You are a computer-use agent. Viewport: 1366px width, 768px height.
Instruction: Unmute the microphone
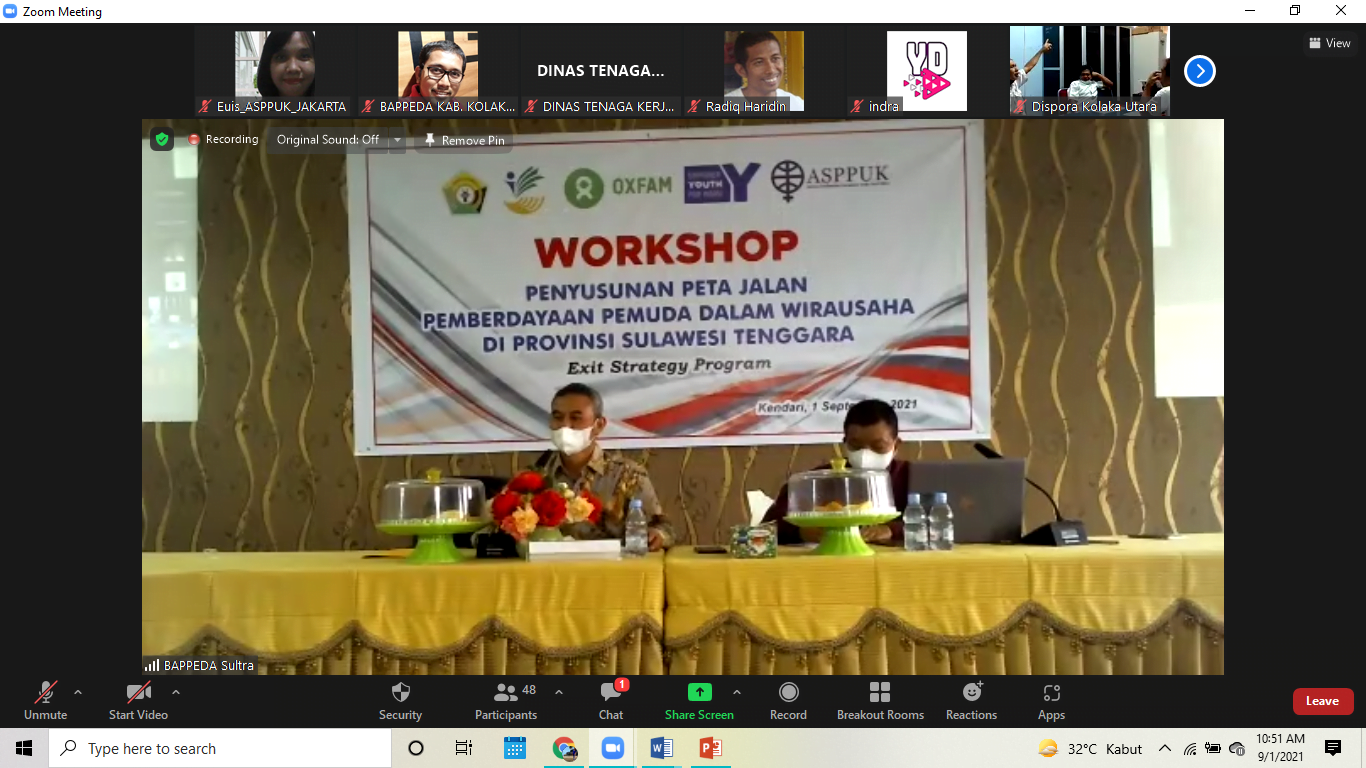[x=45, y=700]
